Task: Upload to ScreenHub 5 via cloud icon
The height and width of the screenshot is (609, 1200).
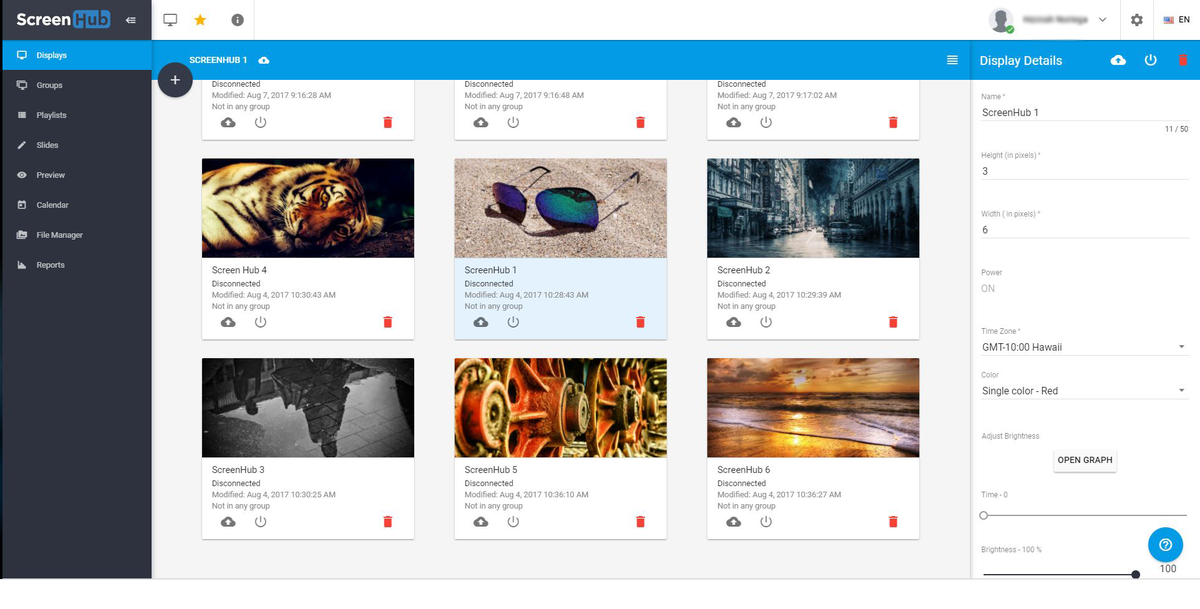Action: (481, 522)
